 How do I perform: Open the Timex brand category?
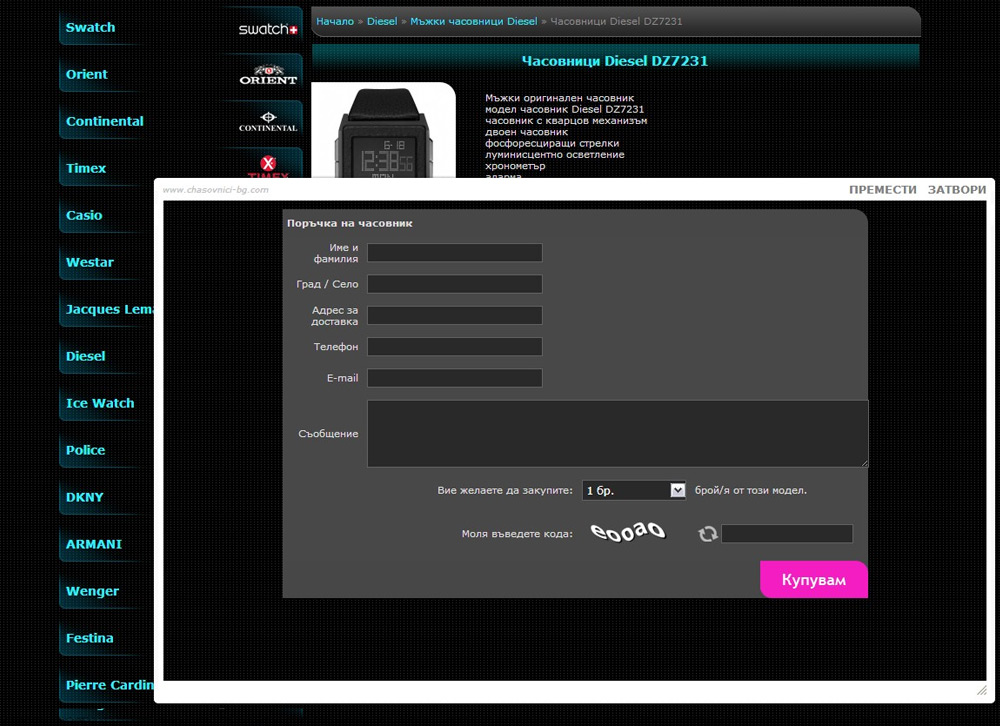click(x=85, y=168)
